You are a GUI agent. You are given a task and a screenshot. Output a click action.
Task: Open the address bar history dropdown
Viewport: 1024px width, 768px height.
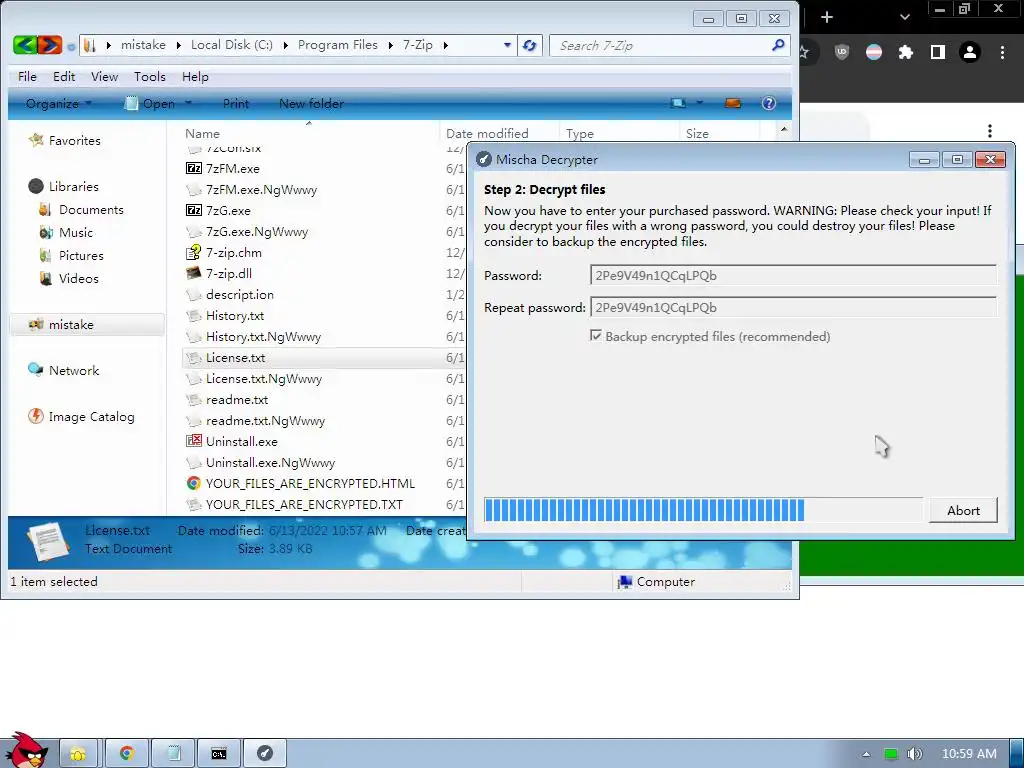pyautogui.click(x=507, y=45)
